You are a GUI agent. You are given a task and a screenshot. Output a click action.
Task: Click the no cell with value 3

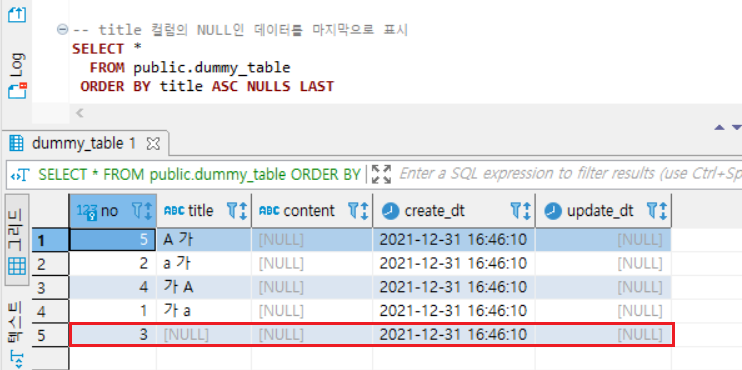[113, 335]
